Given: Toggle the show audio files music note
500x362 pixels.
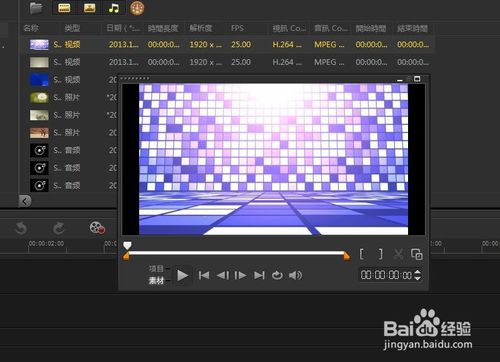Looking at the screenshot, I should coord(114,8).
